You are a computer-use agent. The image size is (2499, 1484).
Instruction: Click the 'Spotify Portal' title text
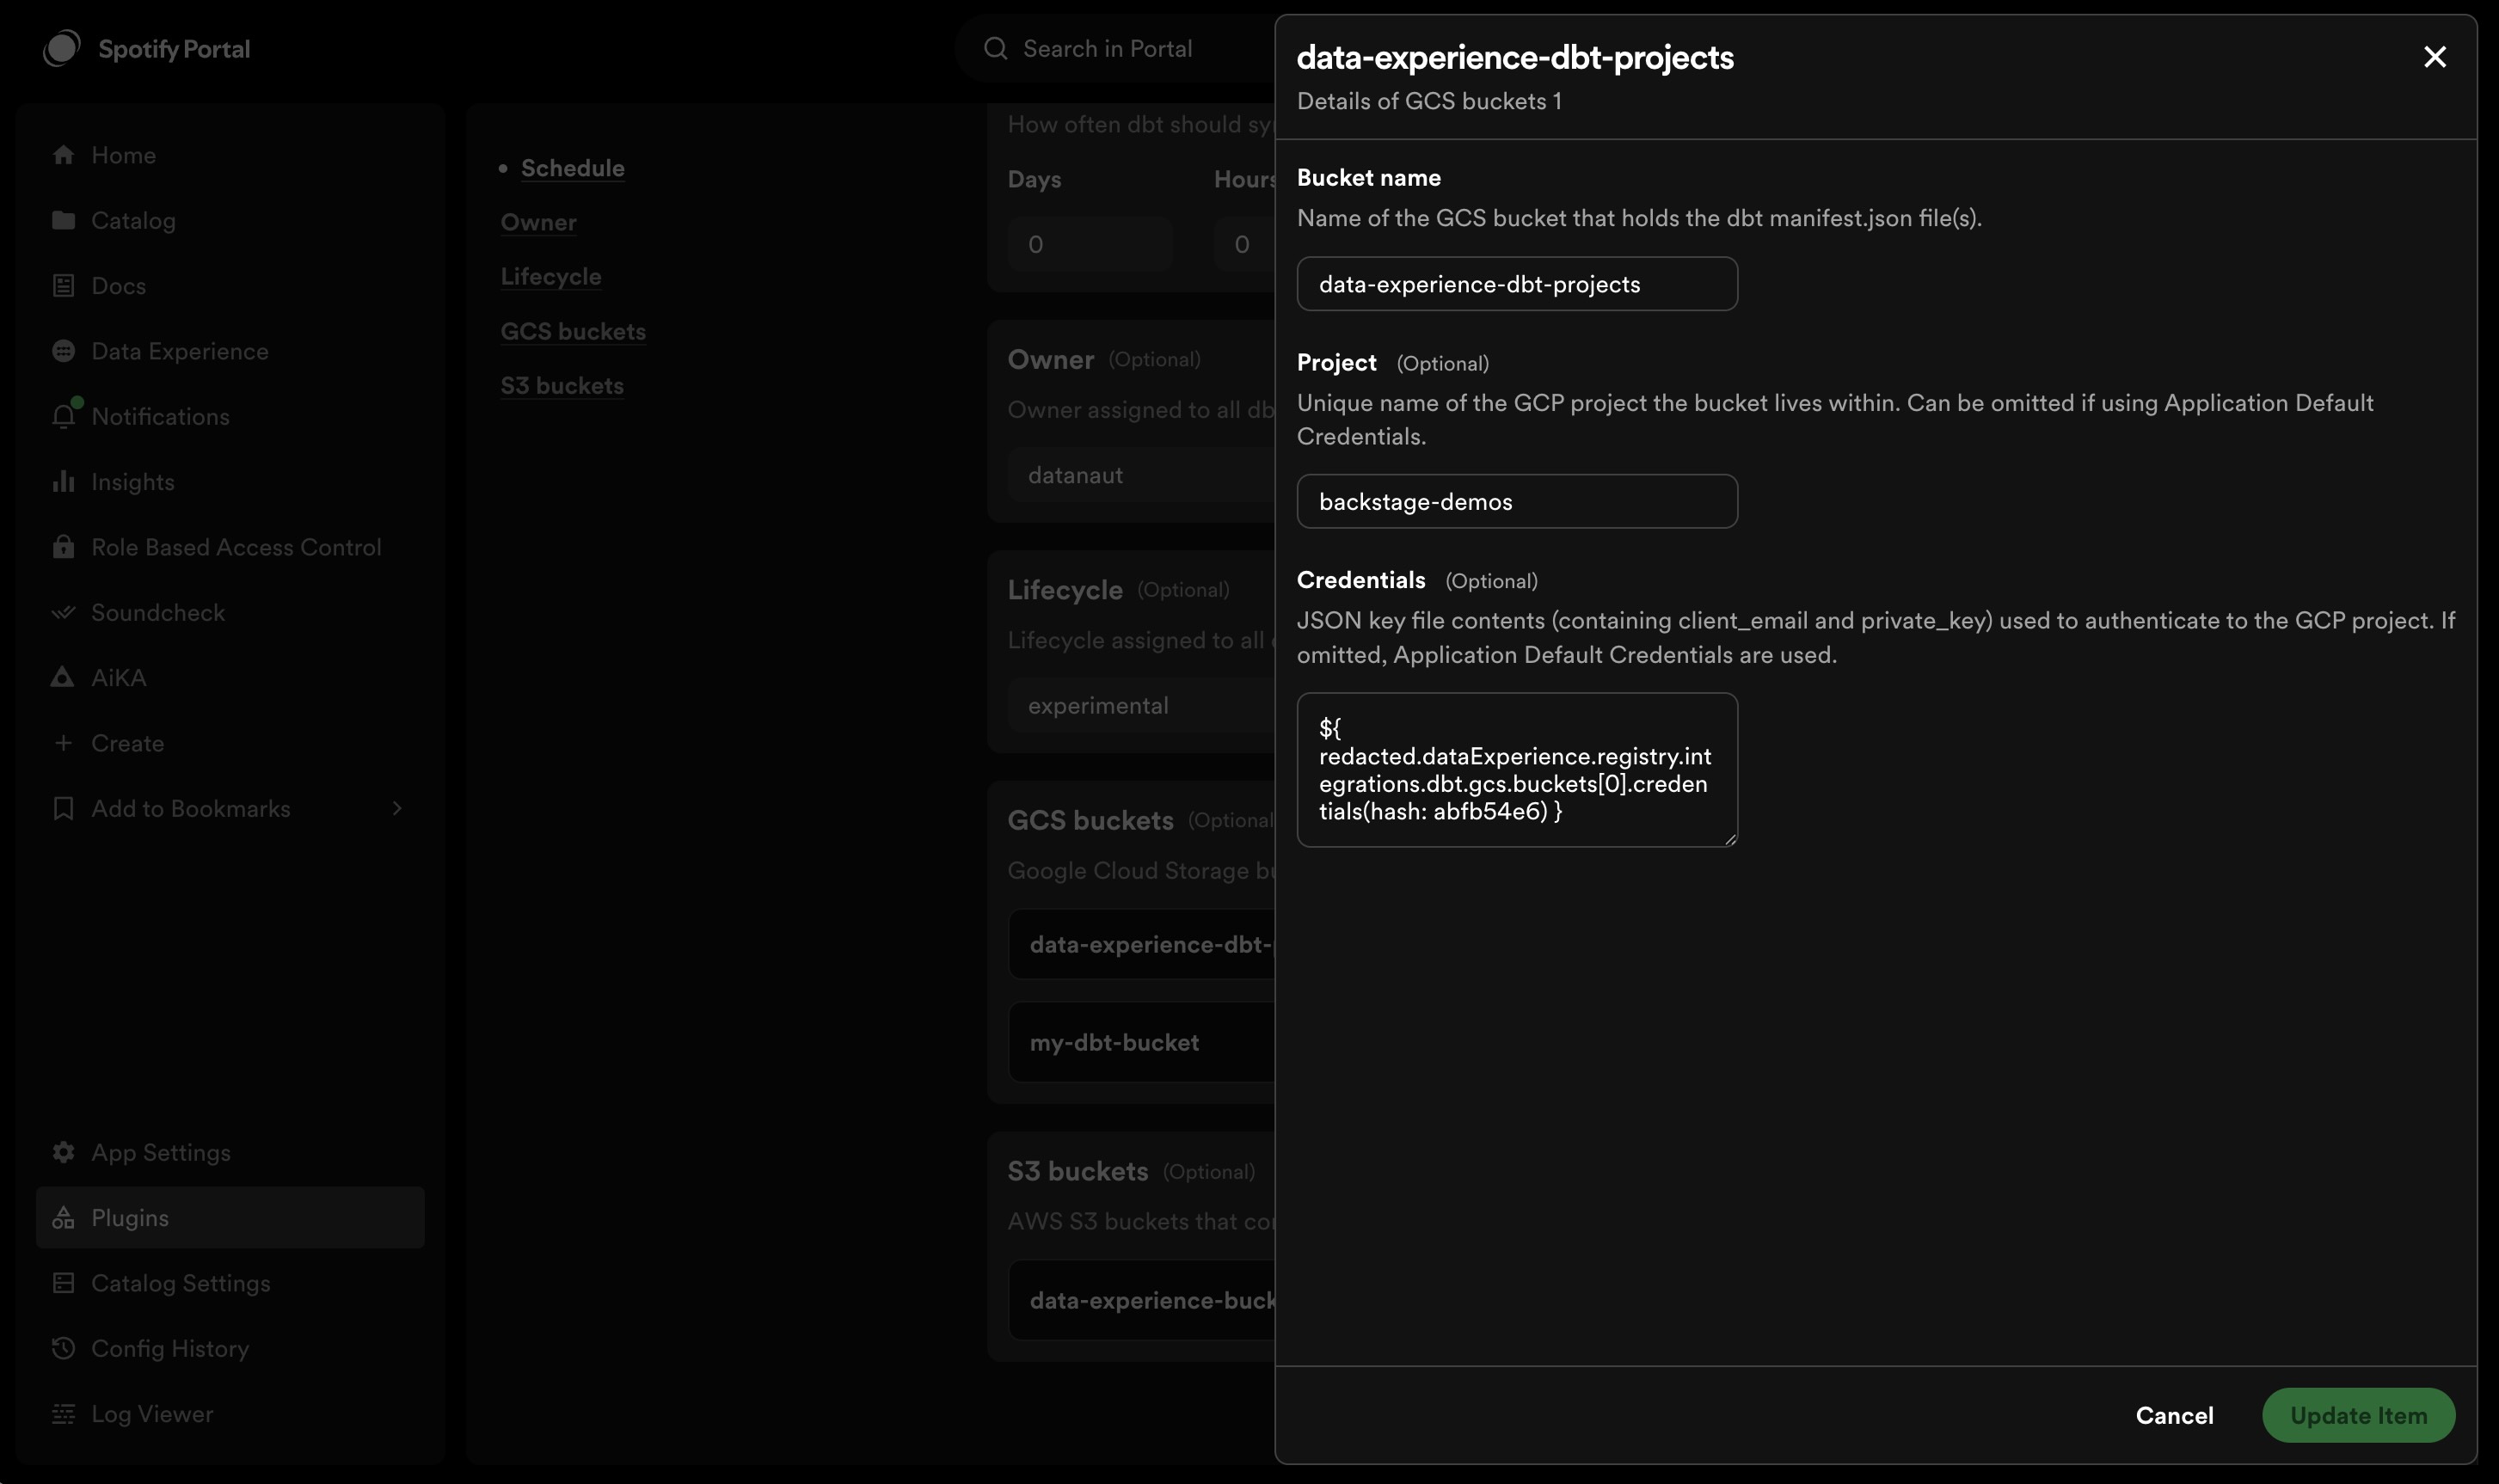[174, 48]
